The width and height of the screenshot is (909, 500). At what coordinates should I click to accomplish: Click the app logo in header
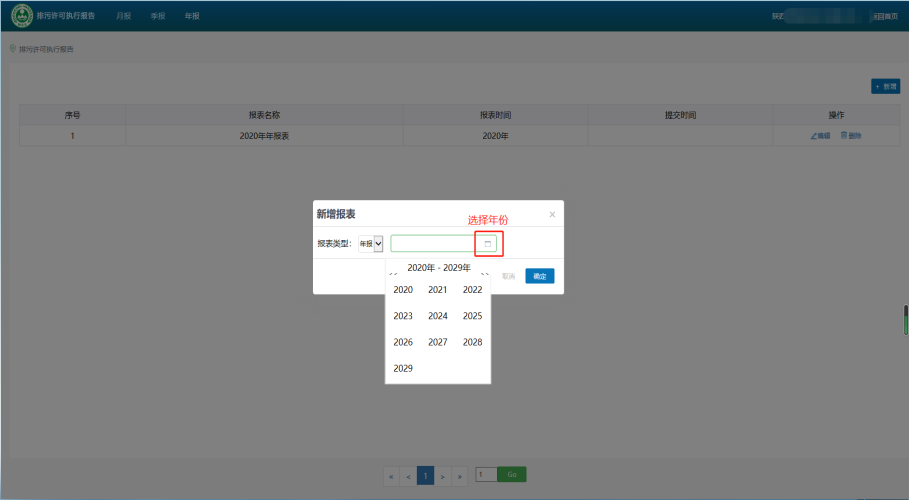tap(21, 16)
